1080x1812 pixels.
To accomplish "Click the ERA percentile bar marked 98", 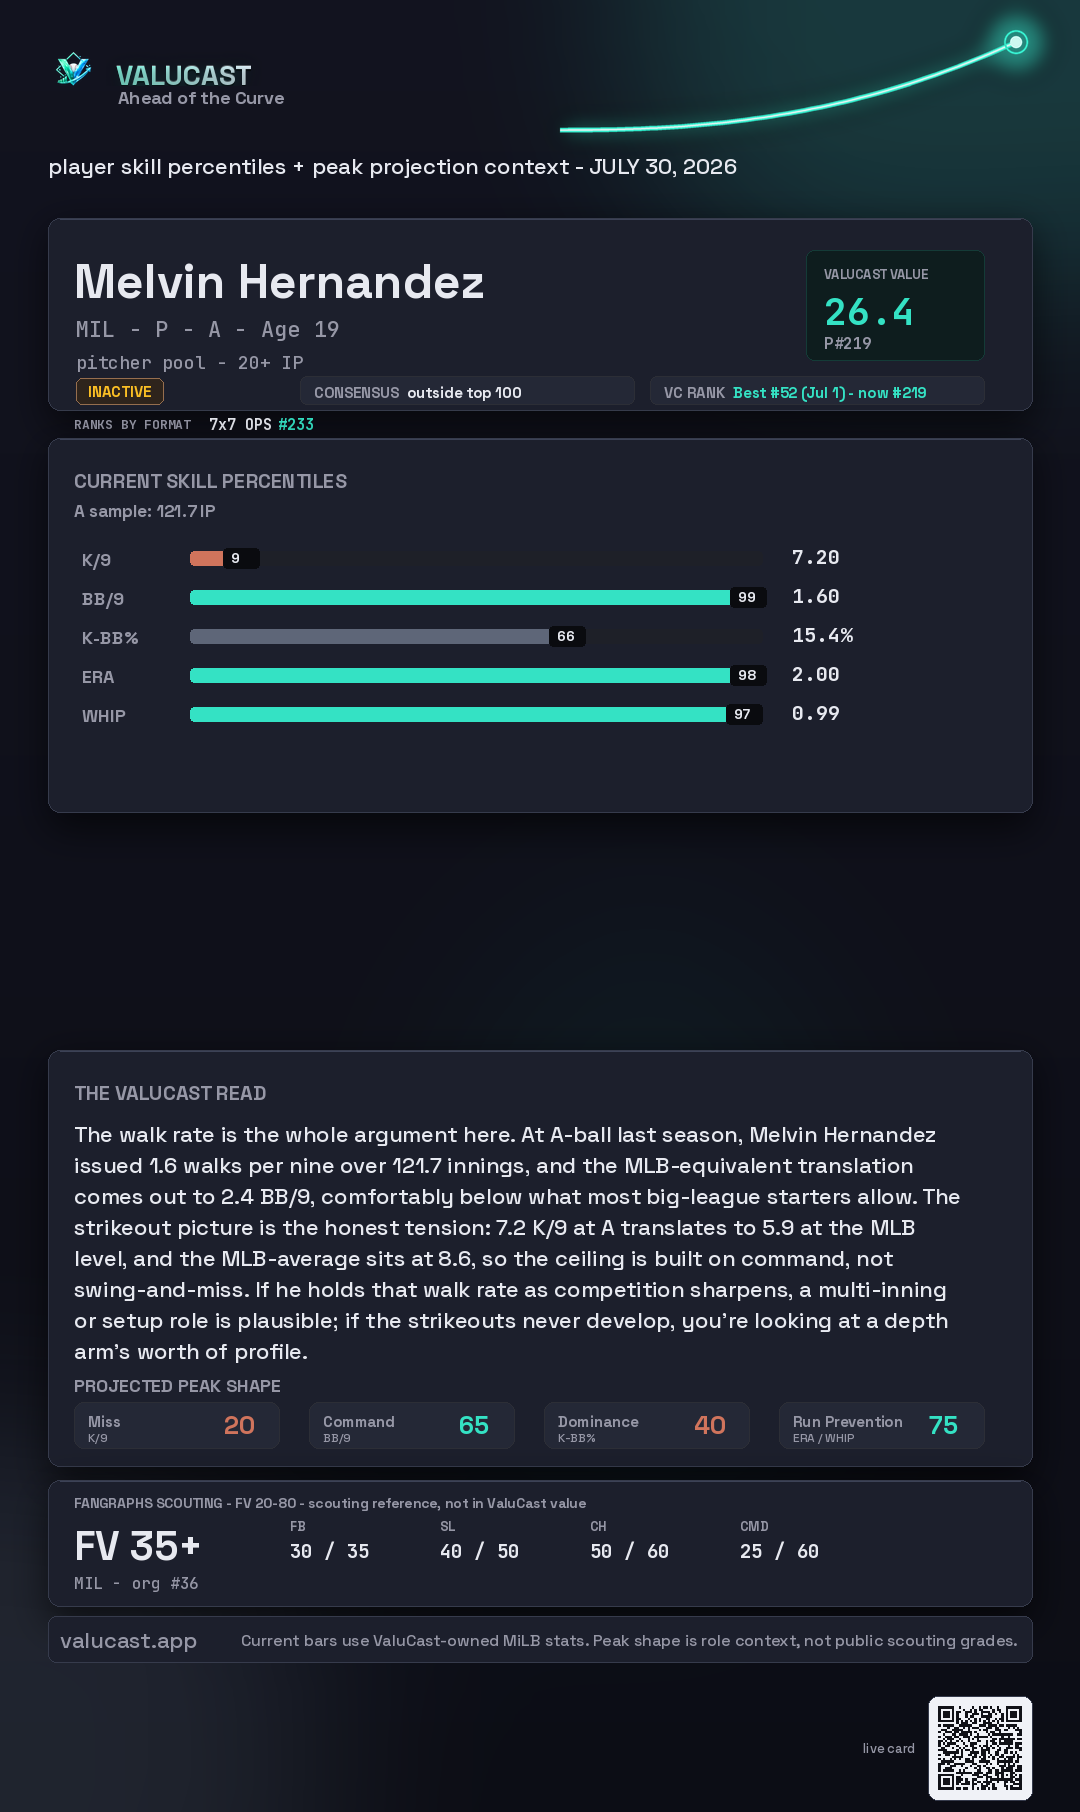I will pyautogui.click(x=478, y=675).
